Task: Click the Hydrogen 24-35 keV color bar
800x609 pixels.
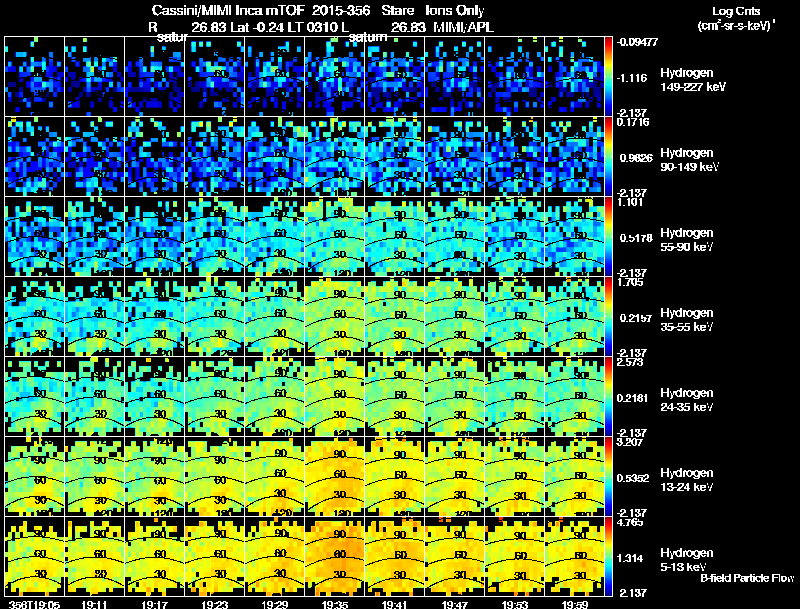Action: click(608, 396)
